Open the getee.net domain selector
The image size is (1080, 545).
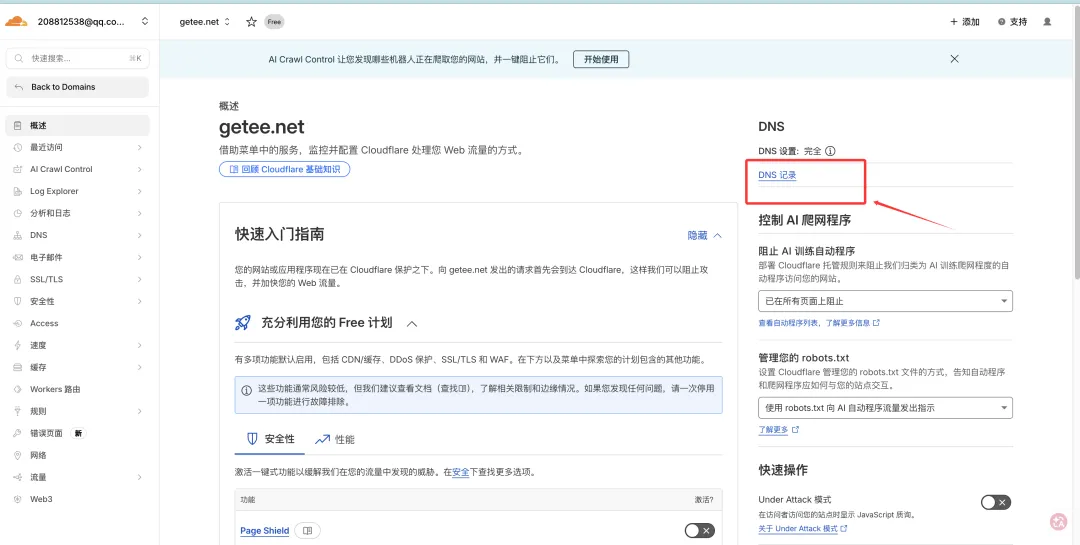pyautogui.click(x=205, y=22)
